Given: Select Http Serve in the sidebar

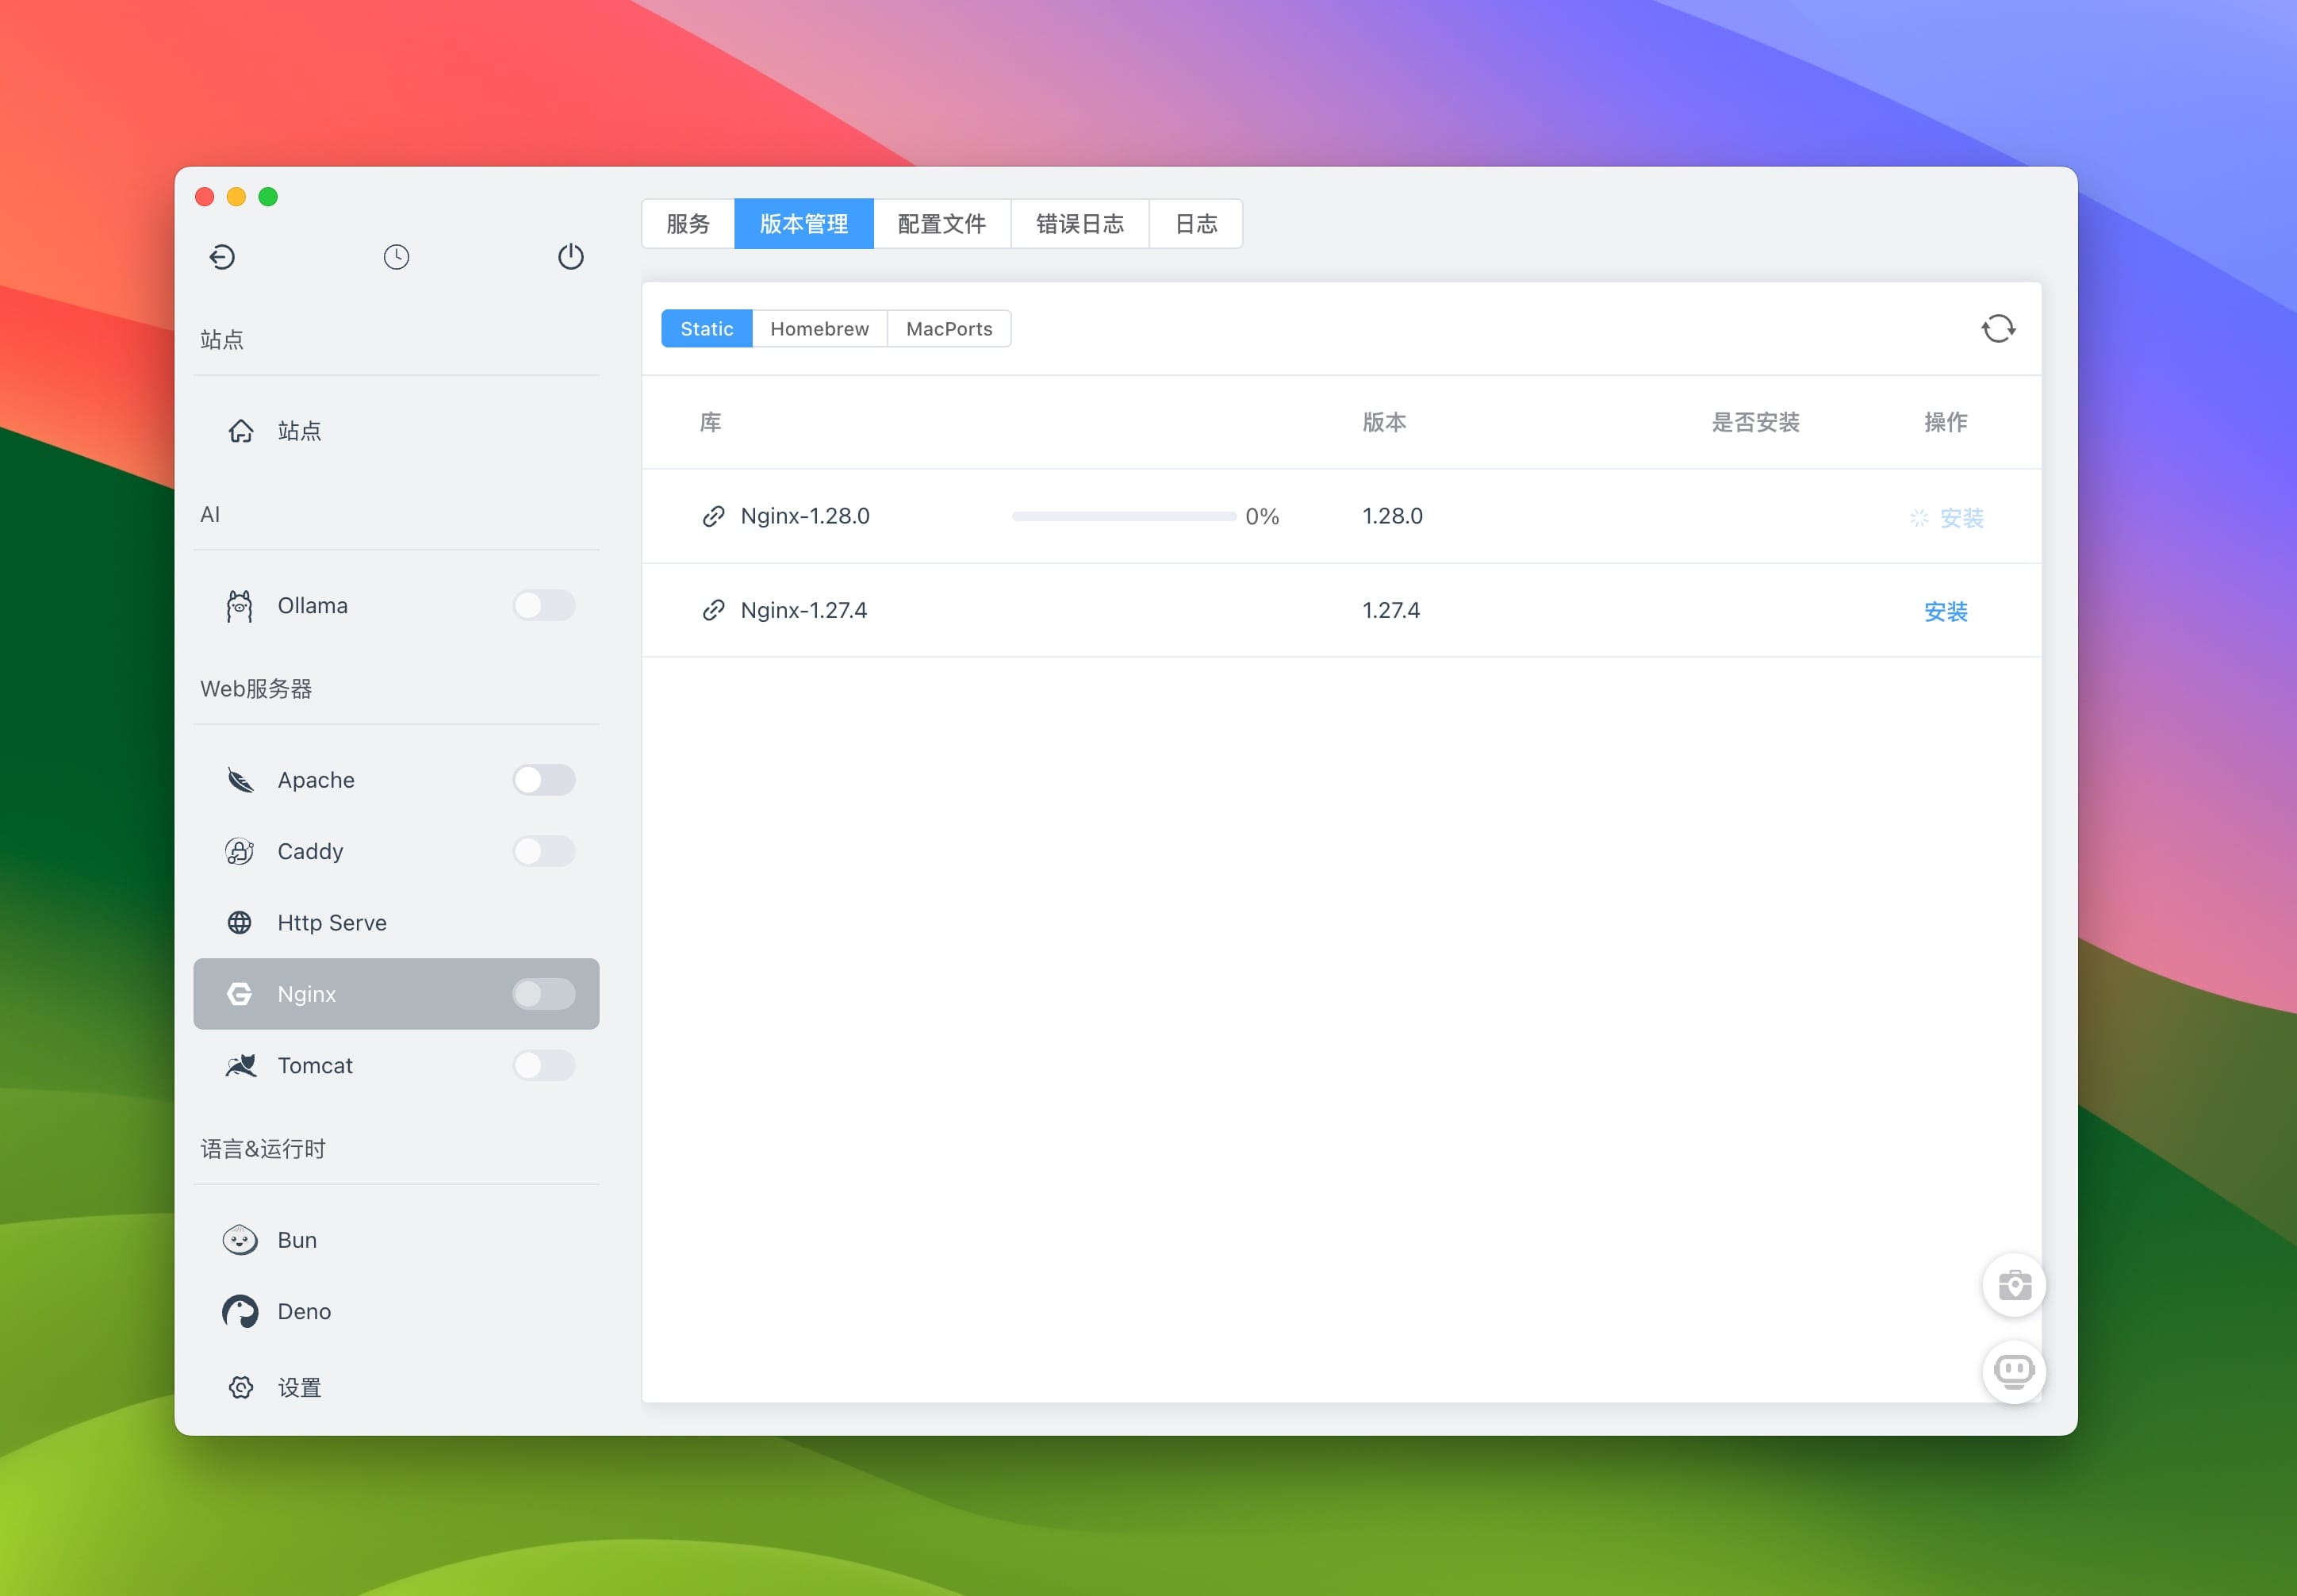Looking at the screenshot, I should [x=396, y=923].
